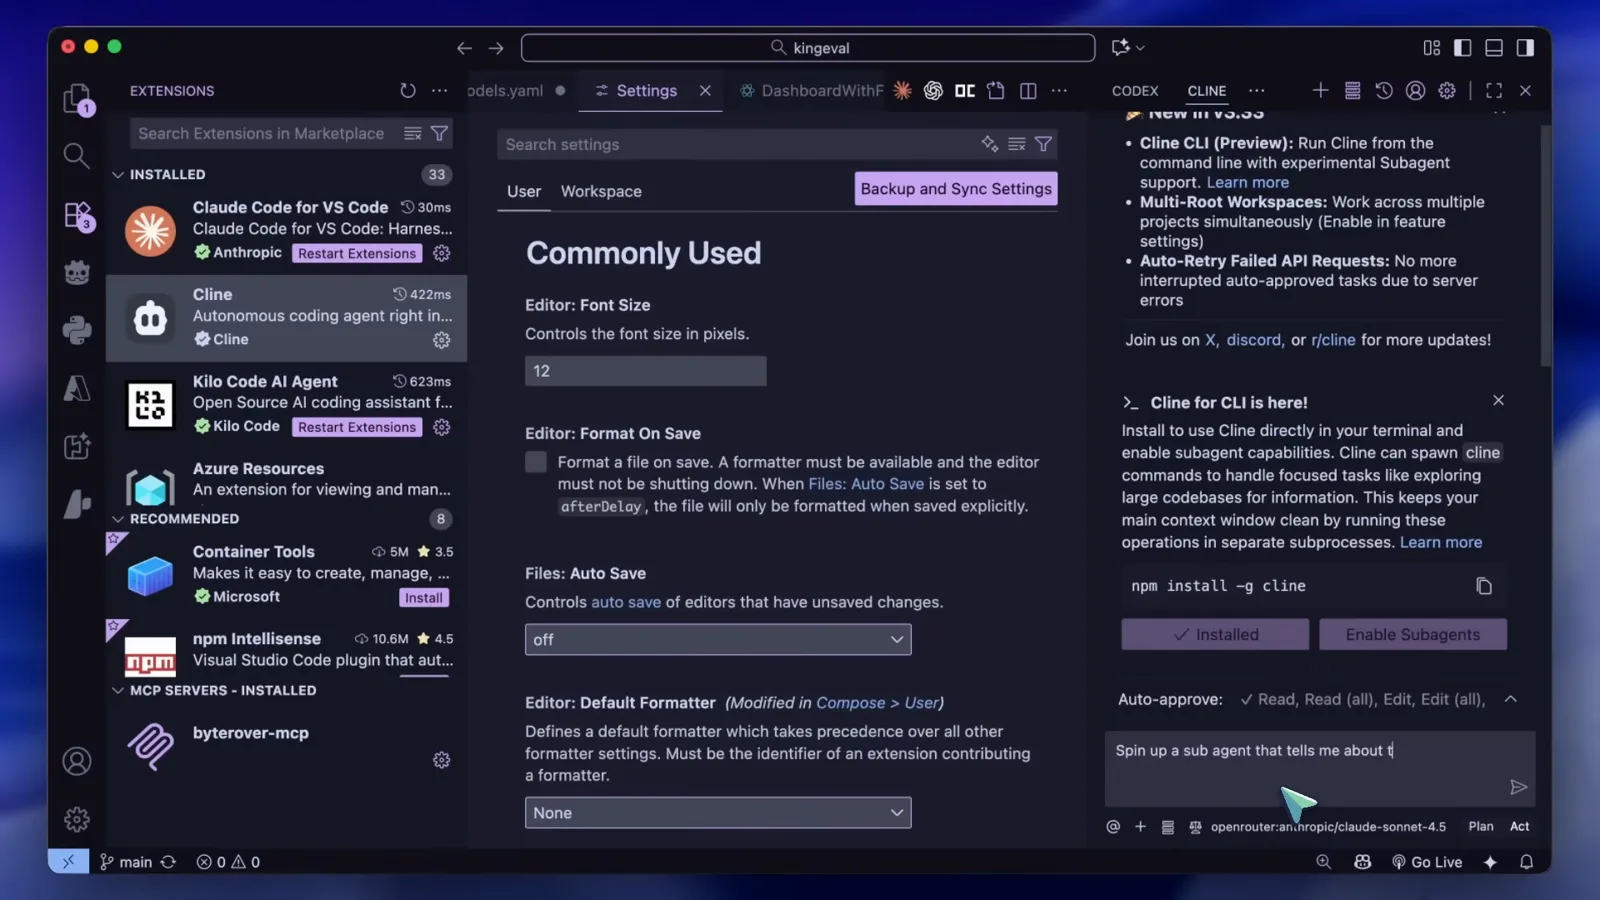Toggle Format On Save checkbox

tap(536, 462)
